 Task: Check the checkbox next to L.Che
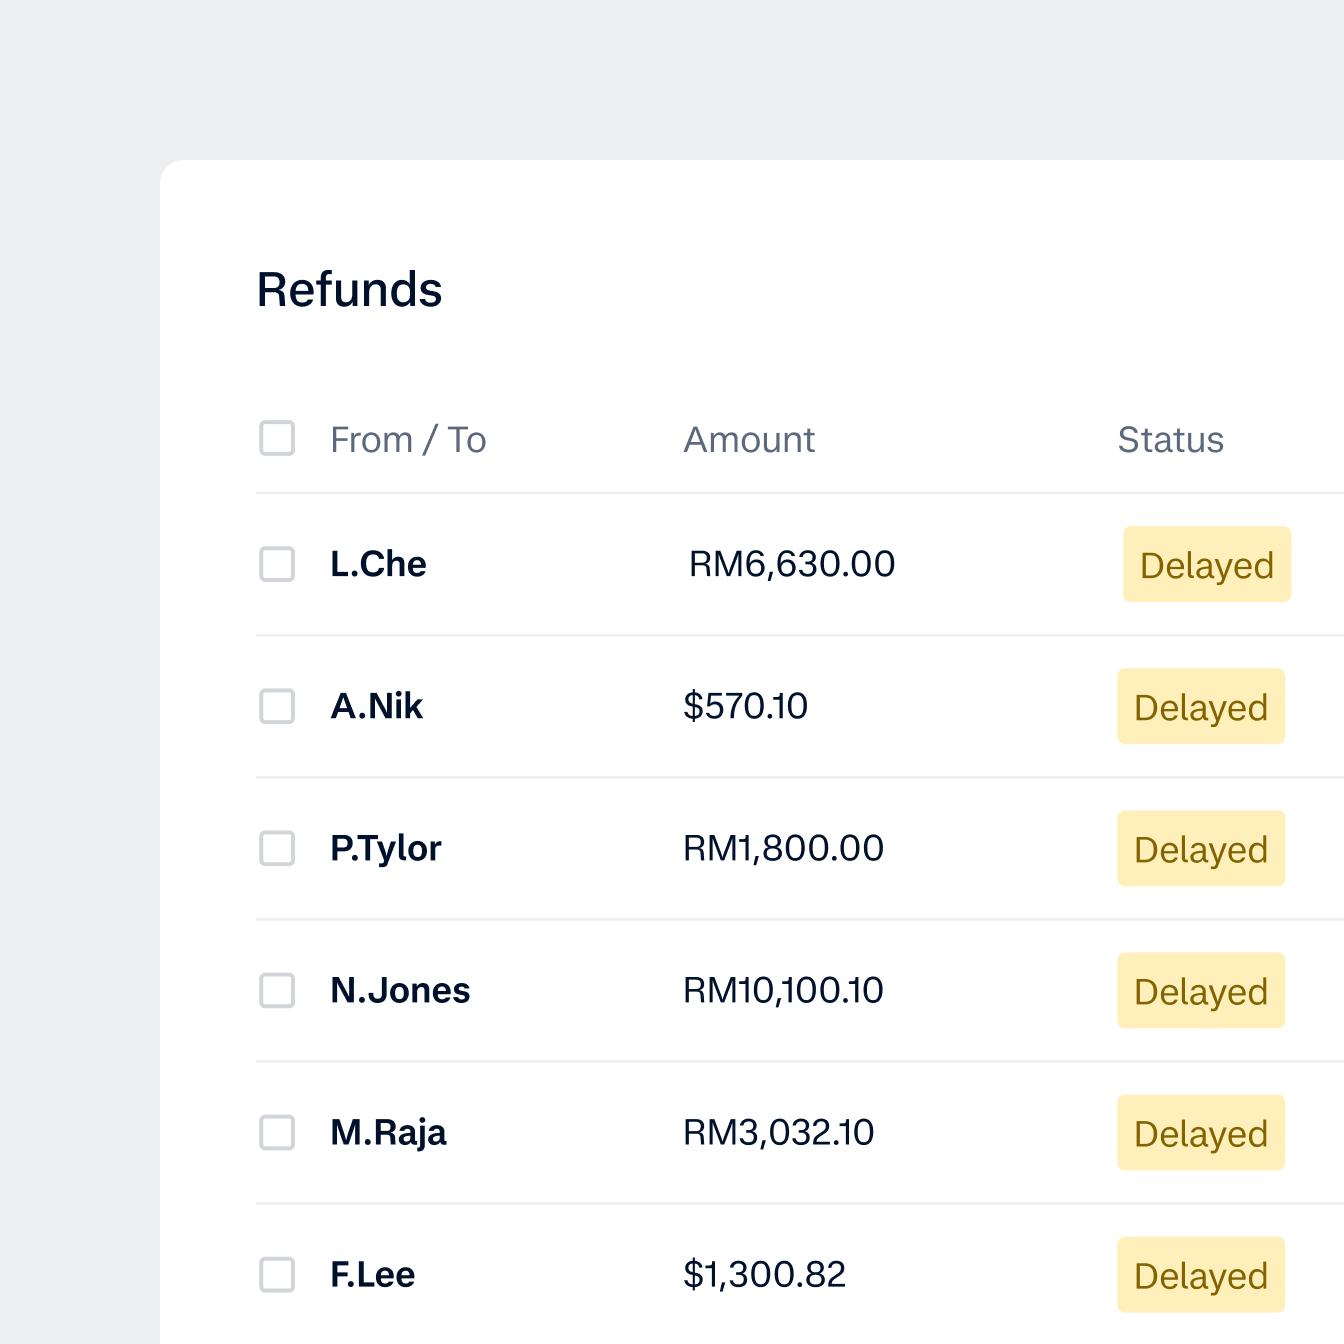tap(277, 563)
